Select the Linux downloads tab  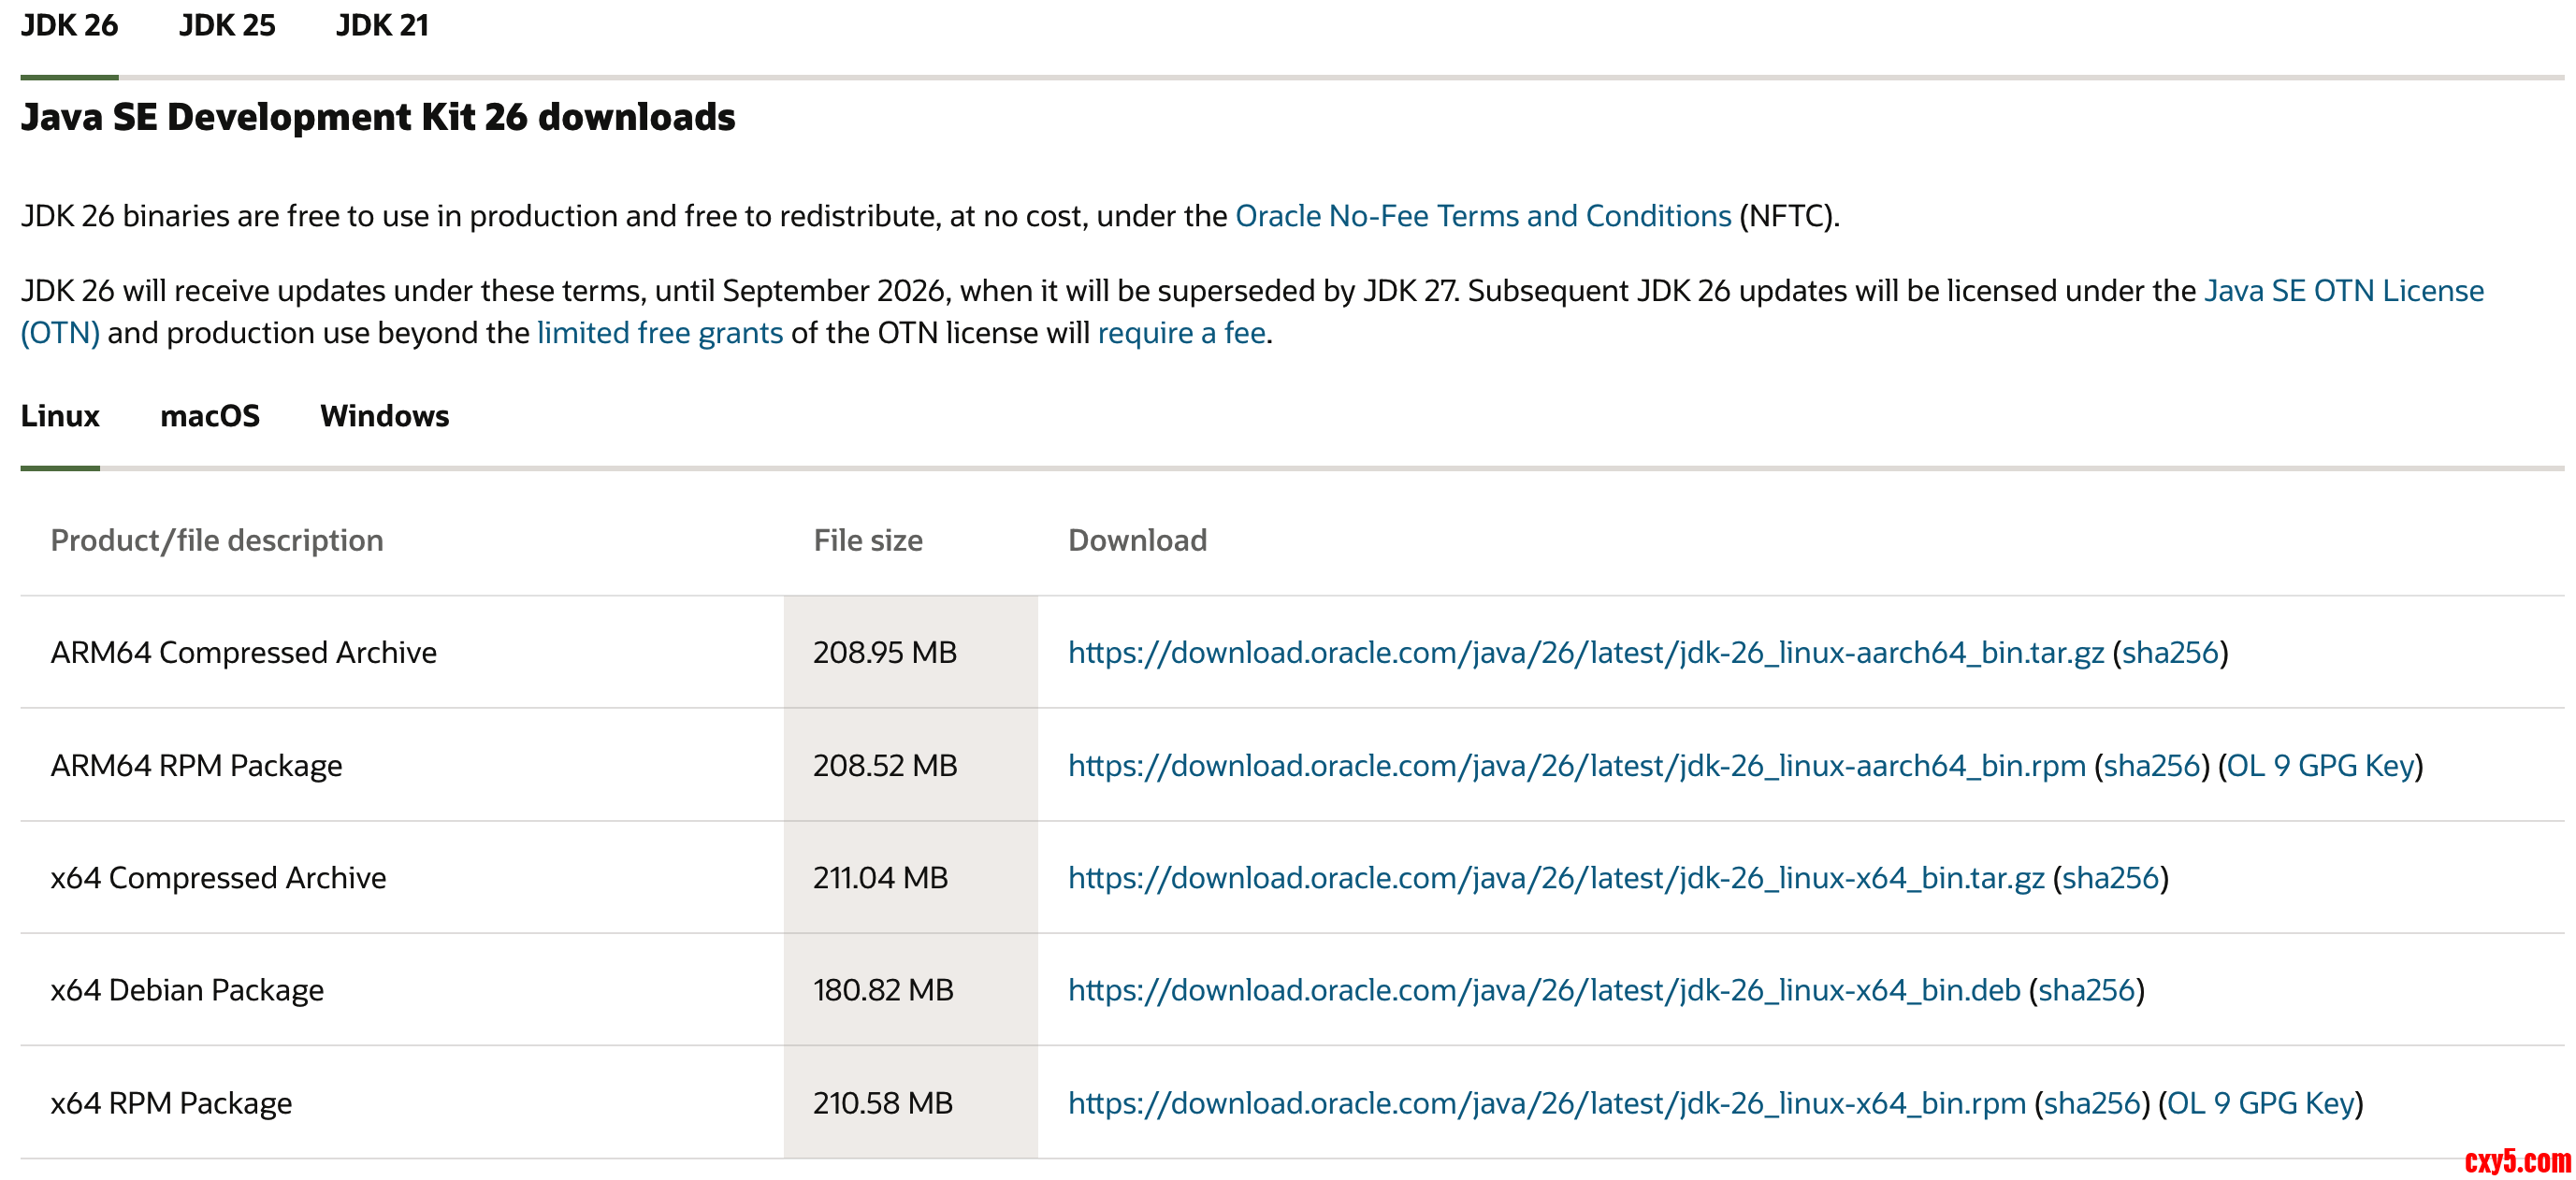(x=60, y=416)
